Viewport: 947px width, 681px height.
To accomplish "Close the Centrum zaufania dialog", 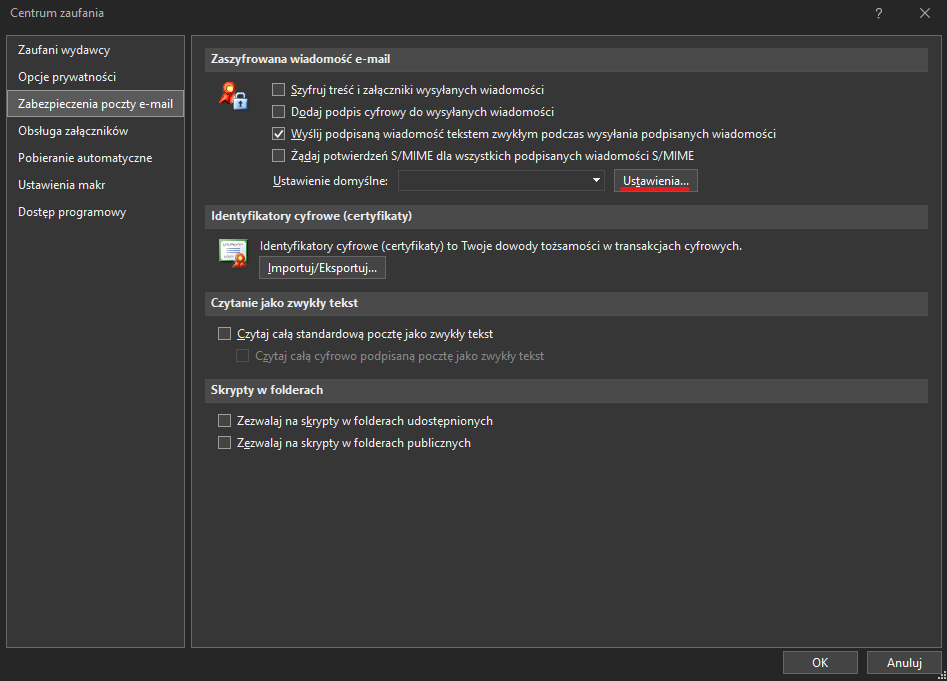I will pyautogui.click(x=925, y=13).
